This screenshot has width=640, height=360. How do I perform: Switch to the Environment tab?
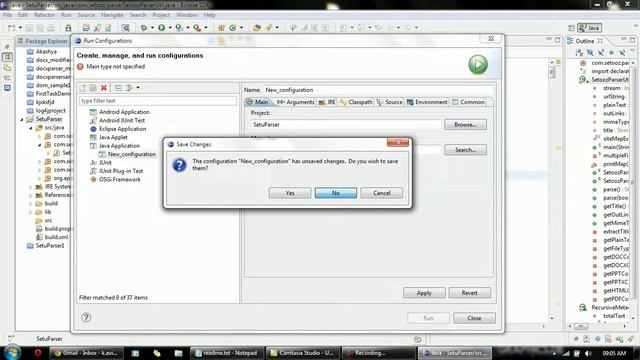click(427, 102)
